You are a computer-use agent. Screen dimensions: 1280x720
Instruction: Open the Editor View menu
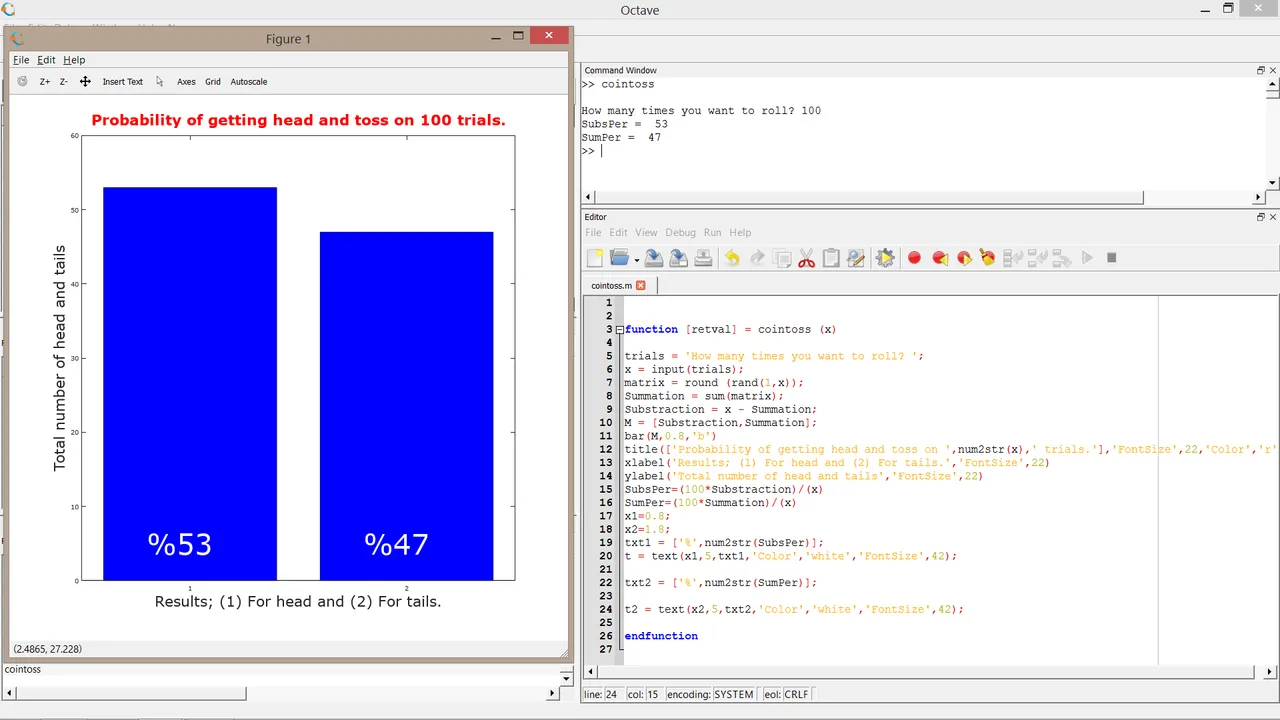click(646, 232)
